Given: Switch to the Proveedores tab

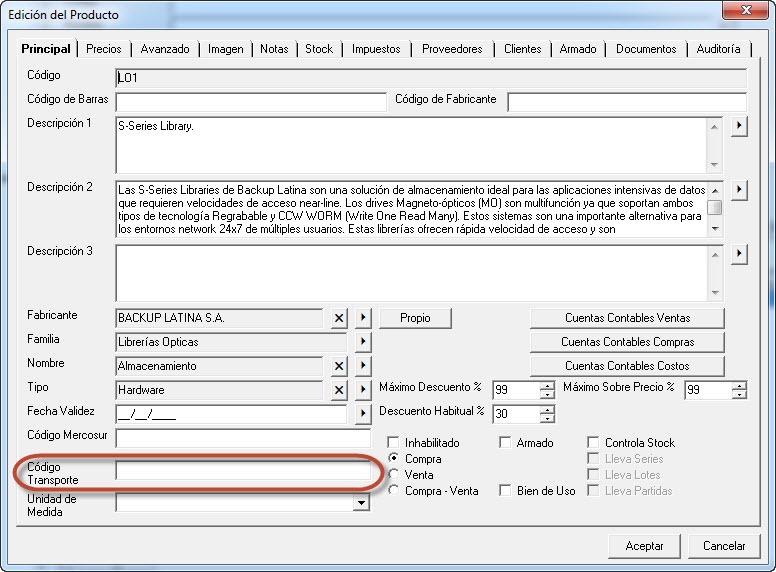Looking at the screenshot, I should click(452, 49).
